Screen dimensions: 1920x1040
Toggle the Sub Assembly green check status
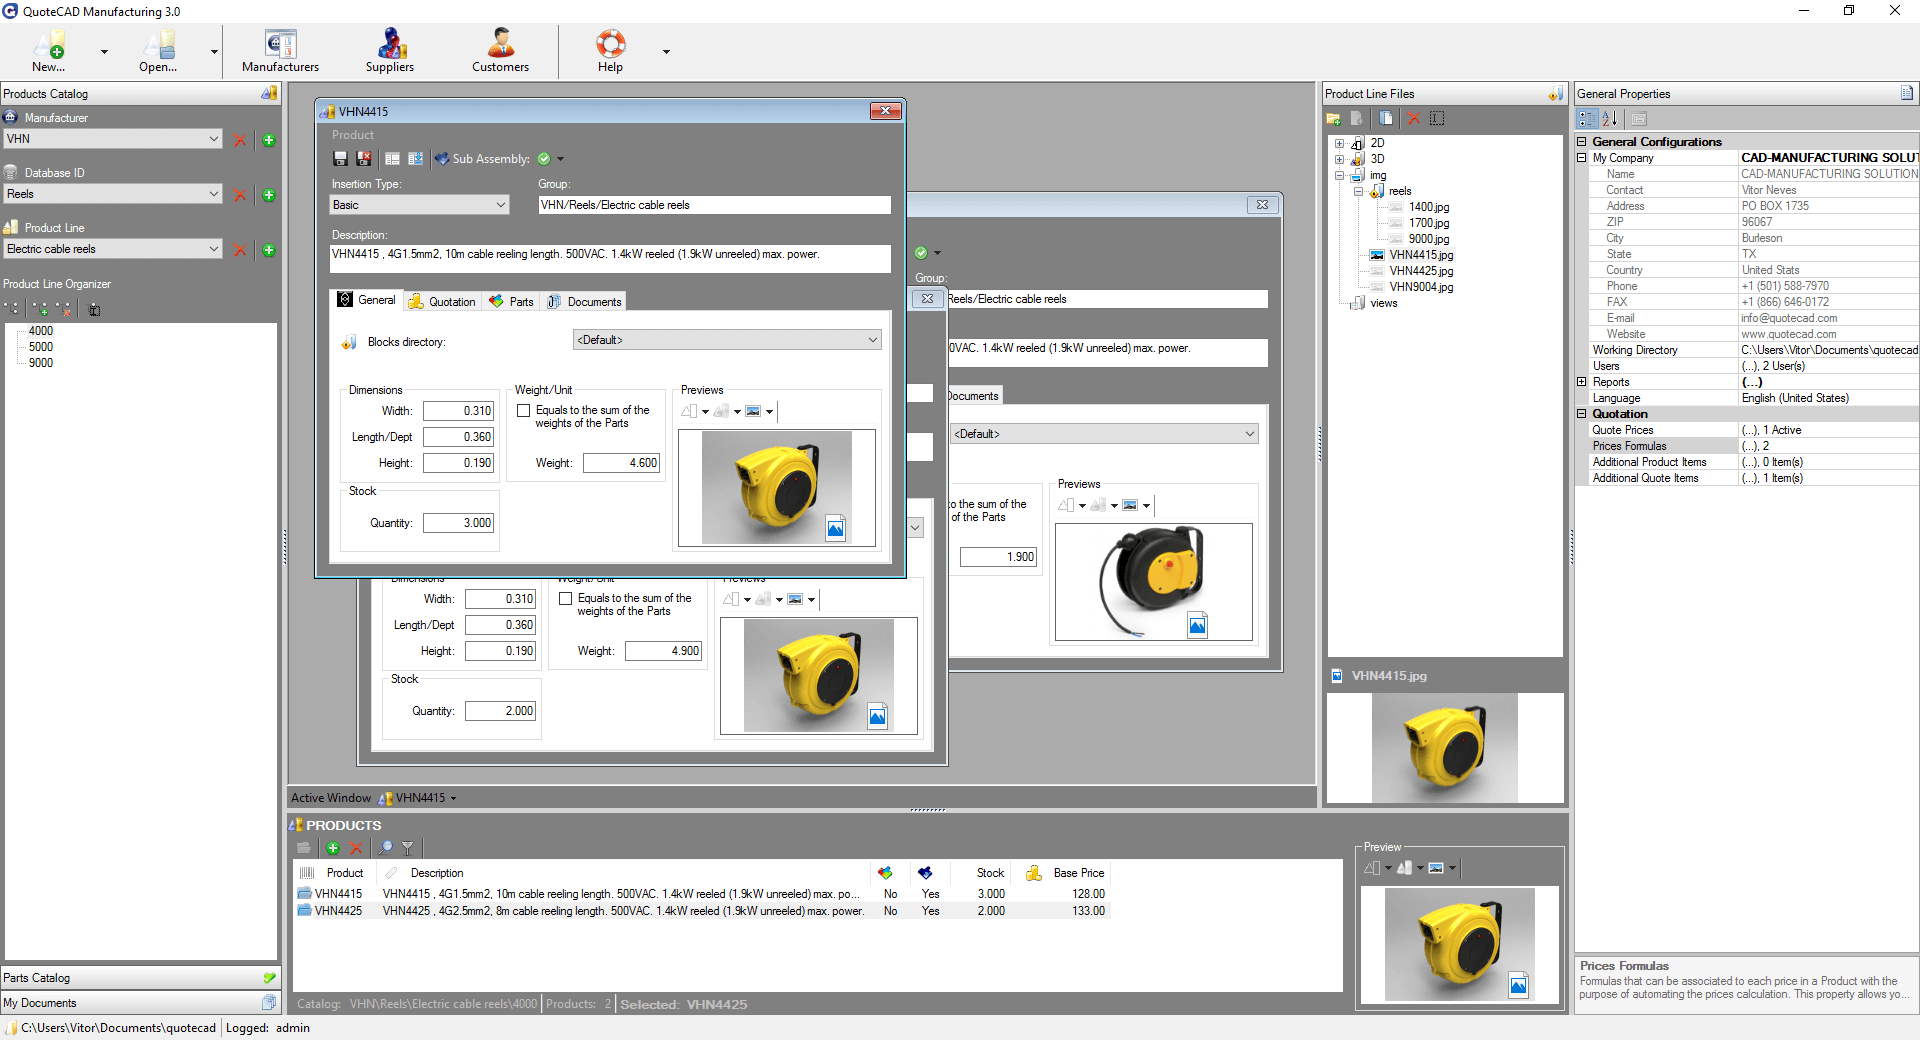coord(544,159)
